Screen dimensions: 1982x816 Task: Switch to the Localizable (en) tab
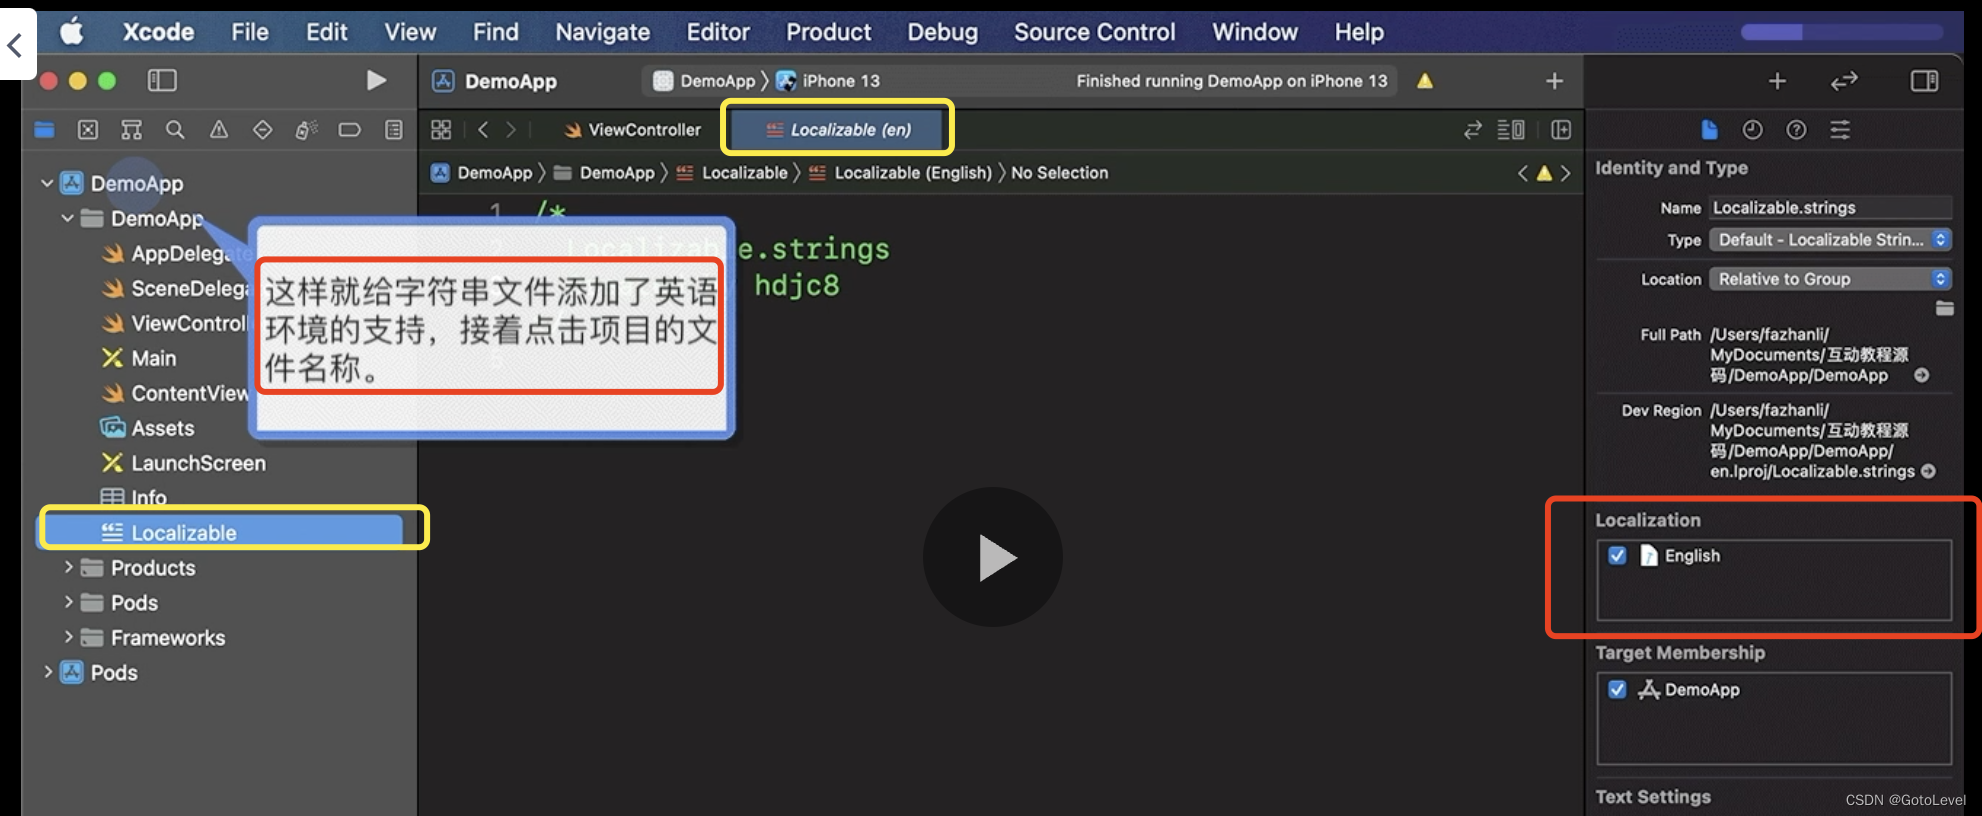838,130
